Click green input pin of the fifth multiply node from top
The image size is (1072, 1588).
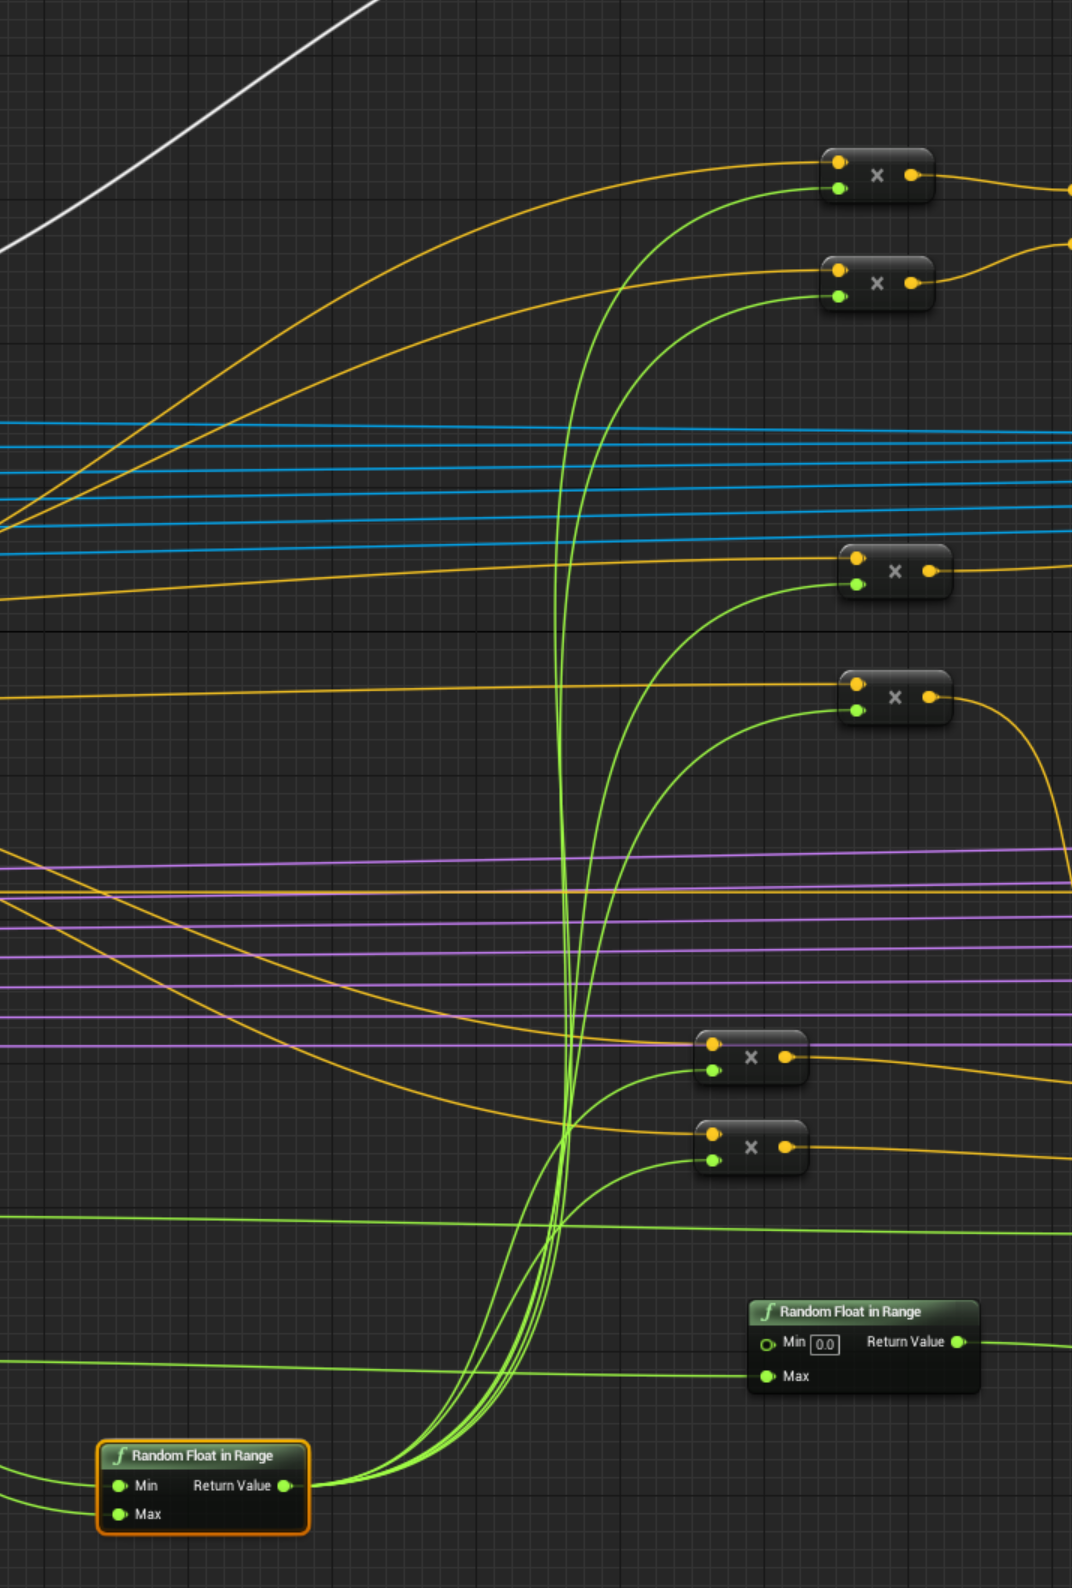(713, 1071)
